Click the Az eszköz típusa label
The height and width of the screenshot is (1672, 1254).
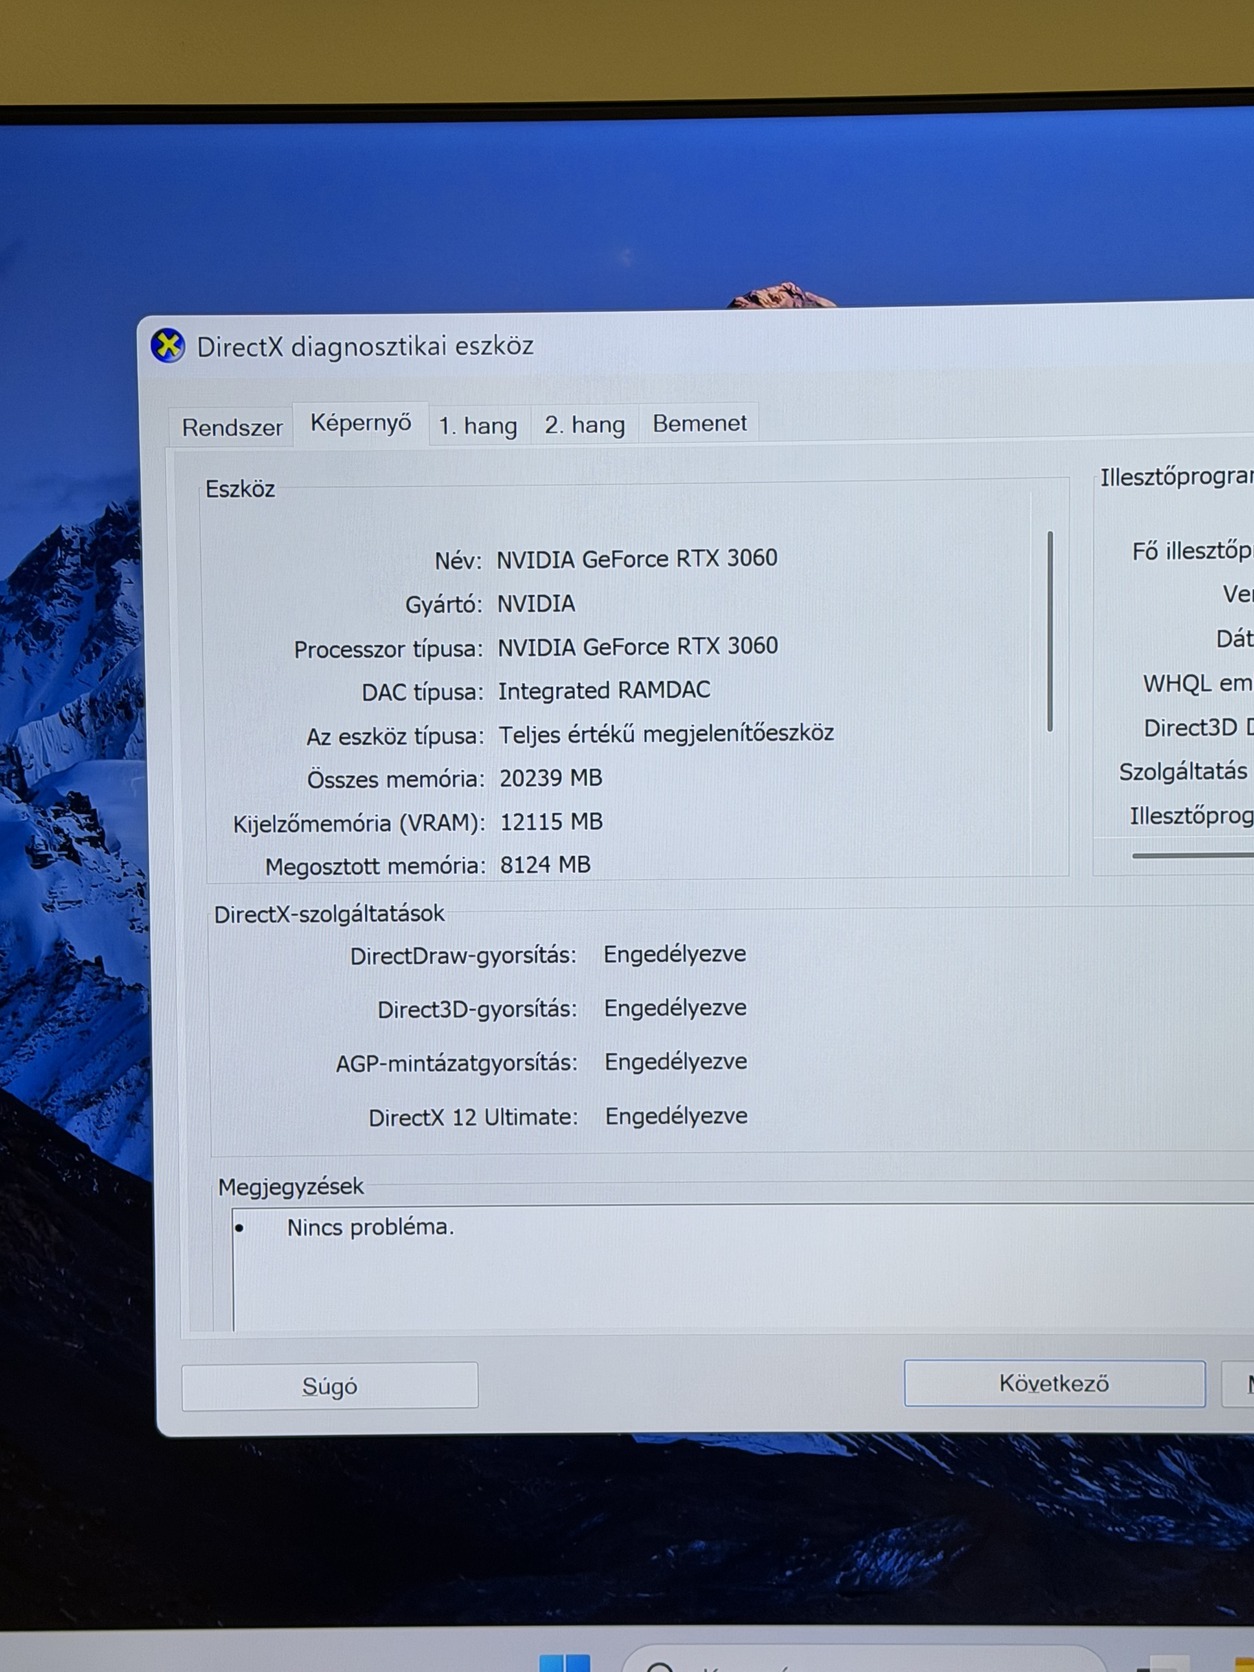395,736
